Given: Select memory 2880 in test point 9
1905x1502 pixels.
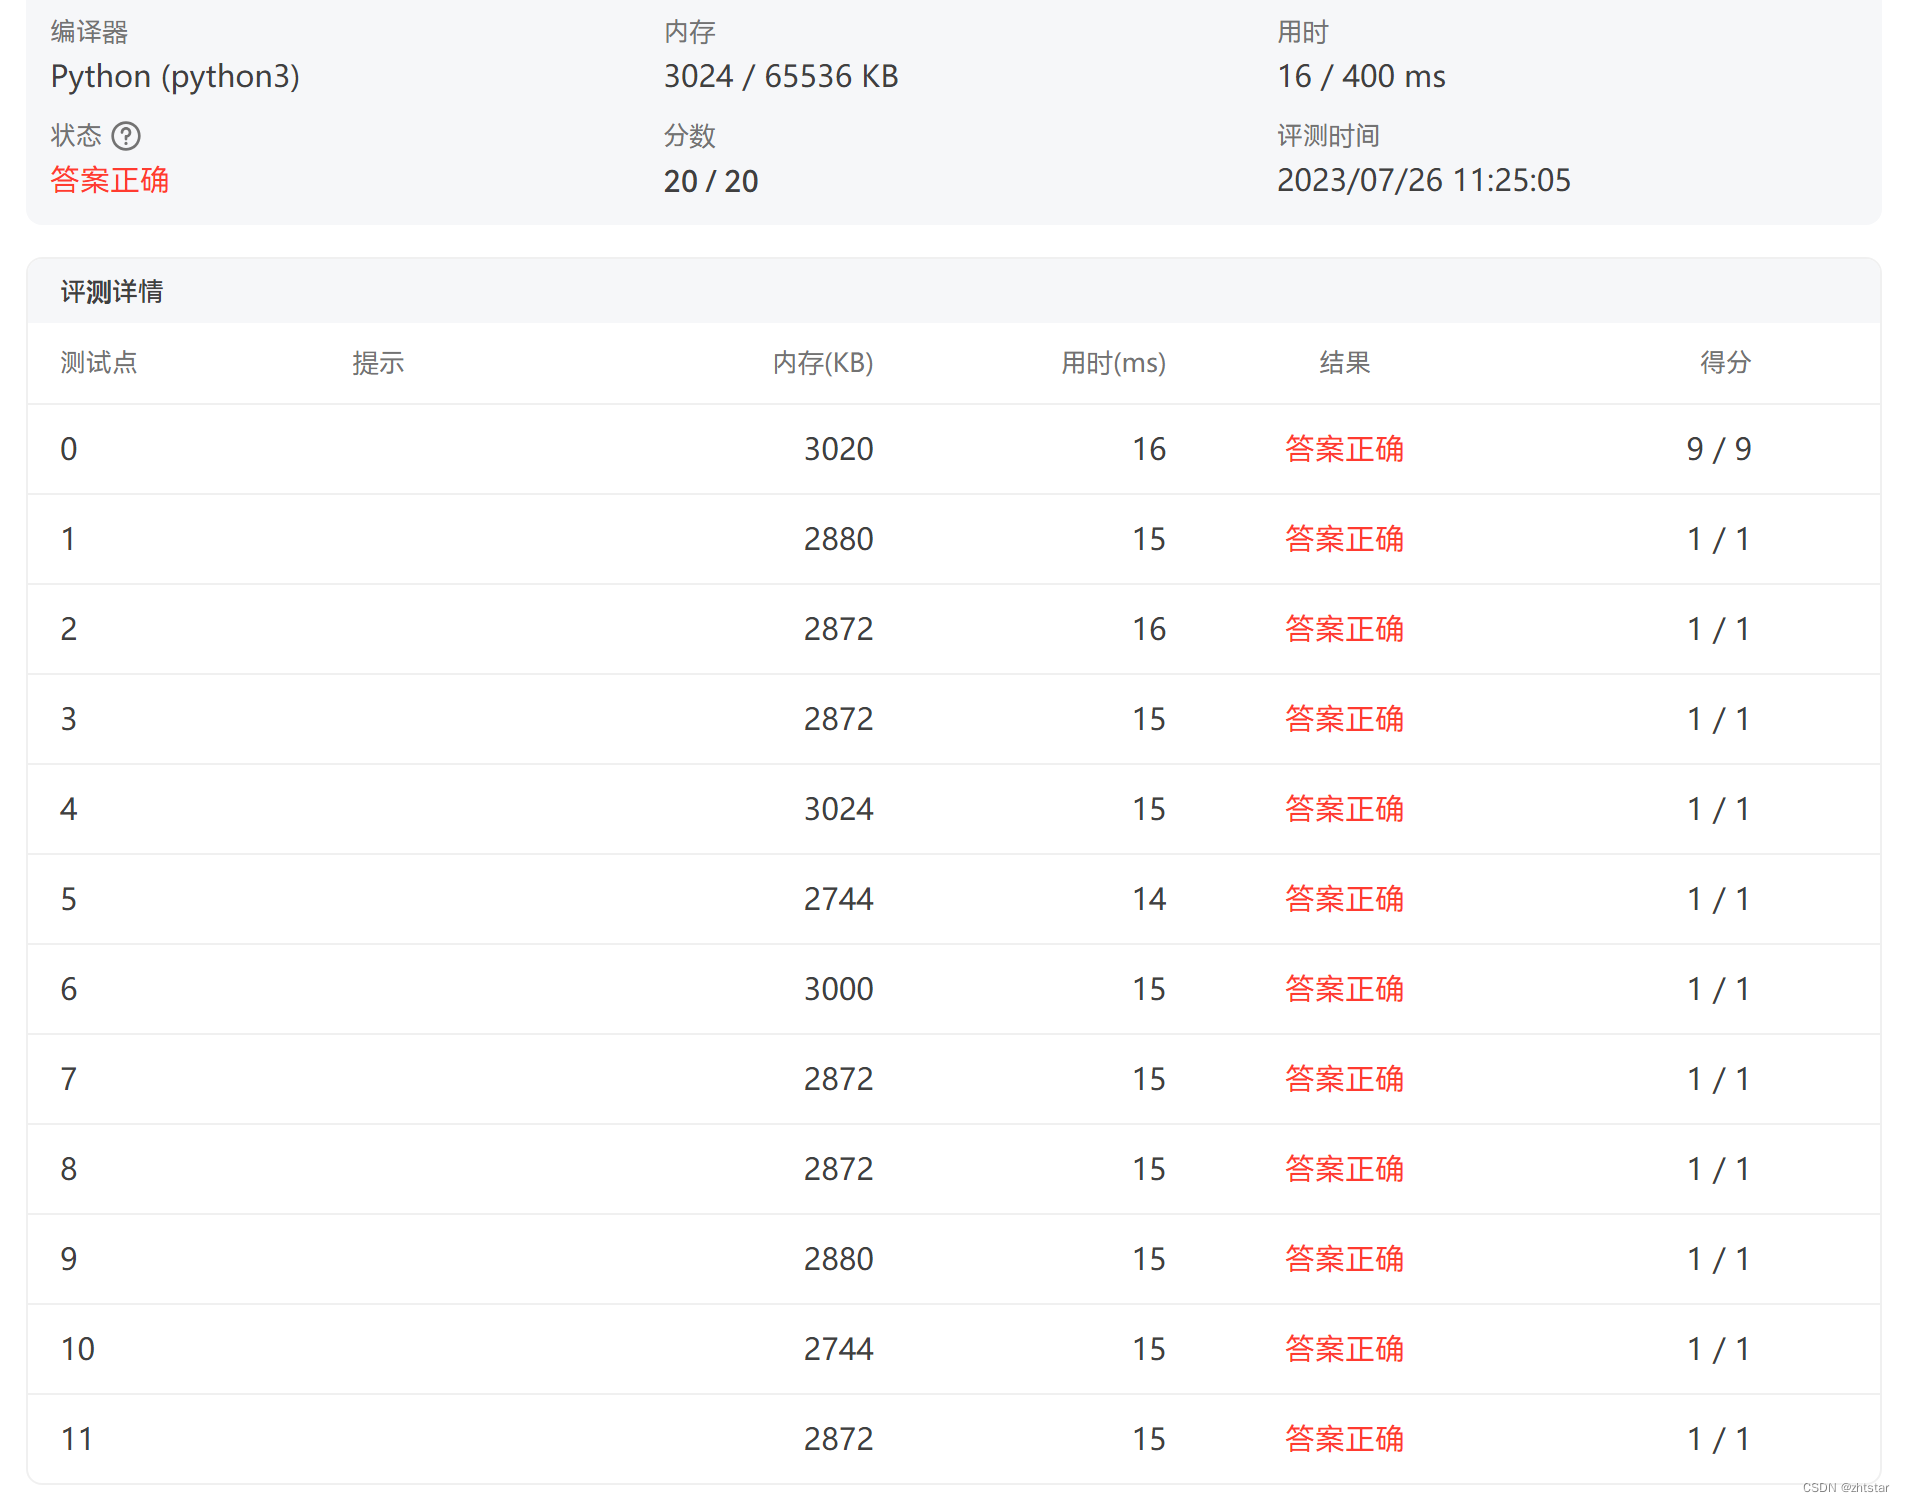Looking at the screenshot, I should [x=839, y=1259].
